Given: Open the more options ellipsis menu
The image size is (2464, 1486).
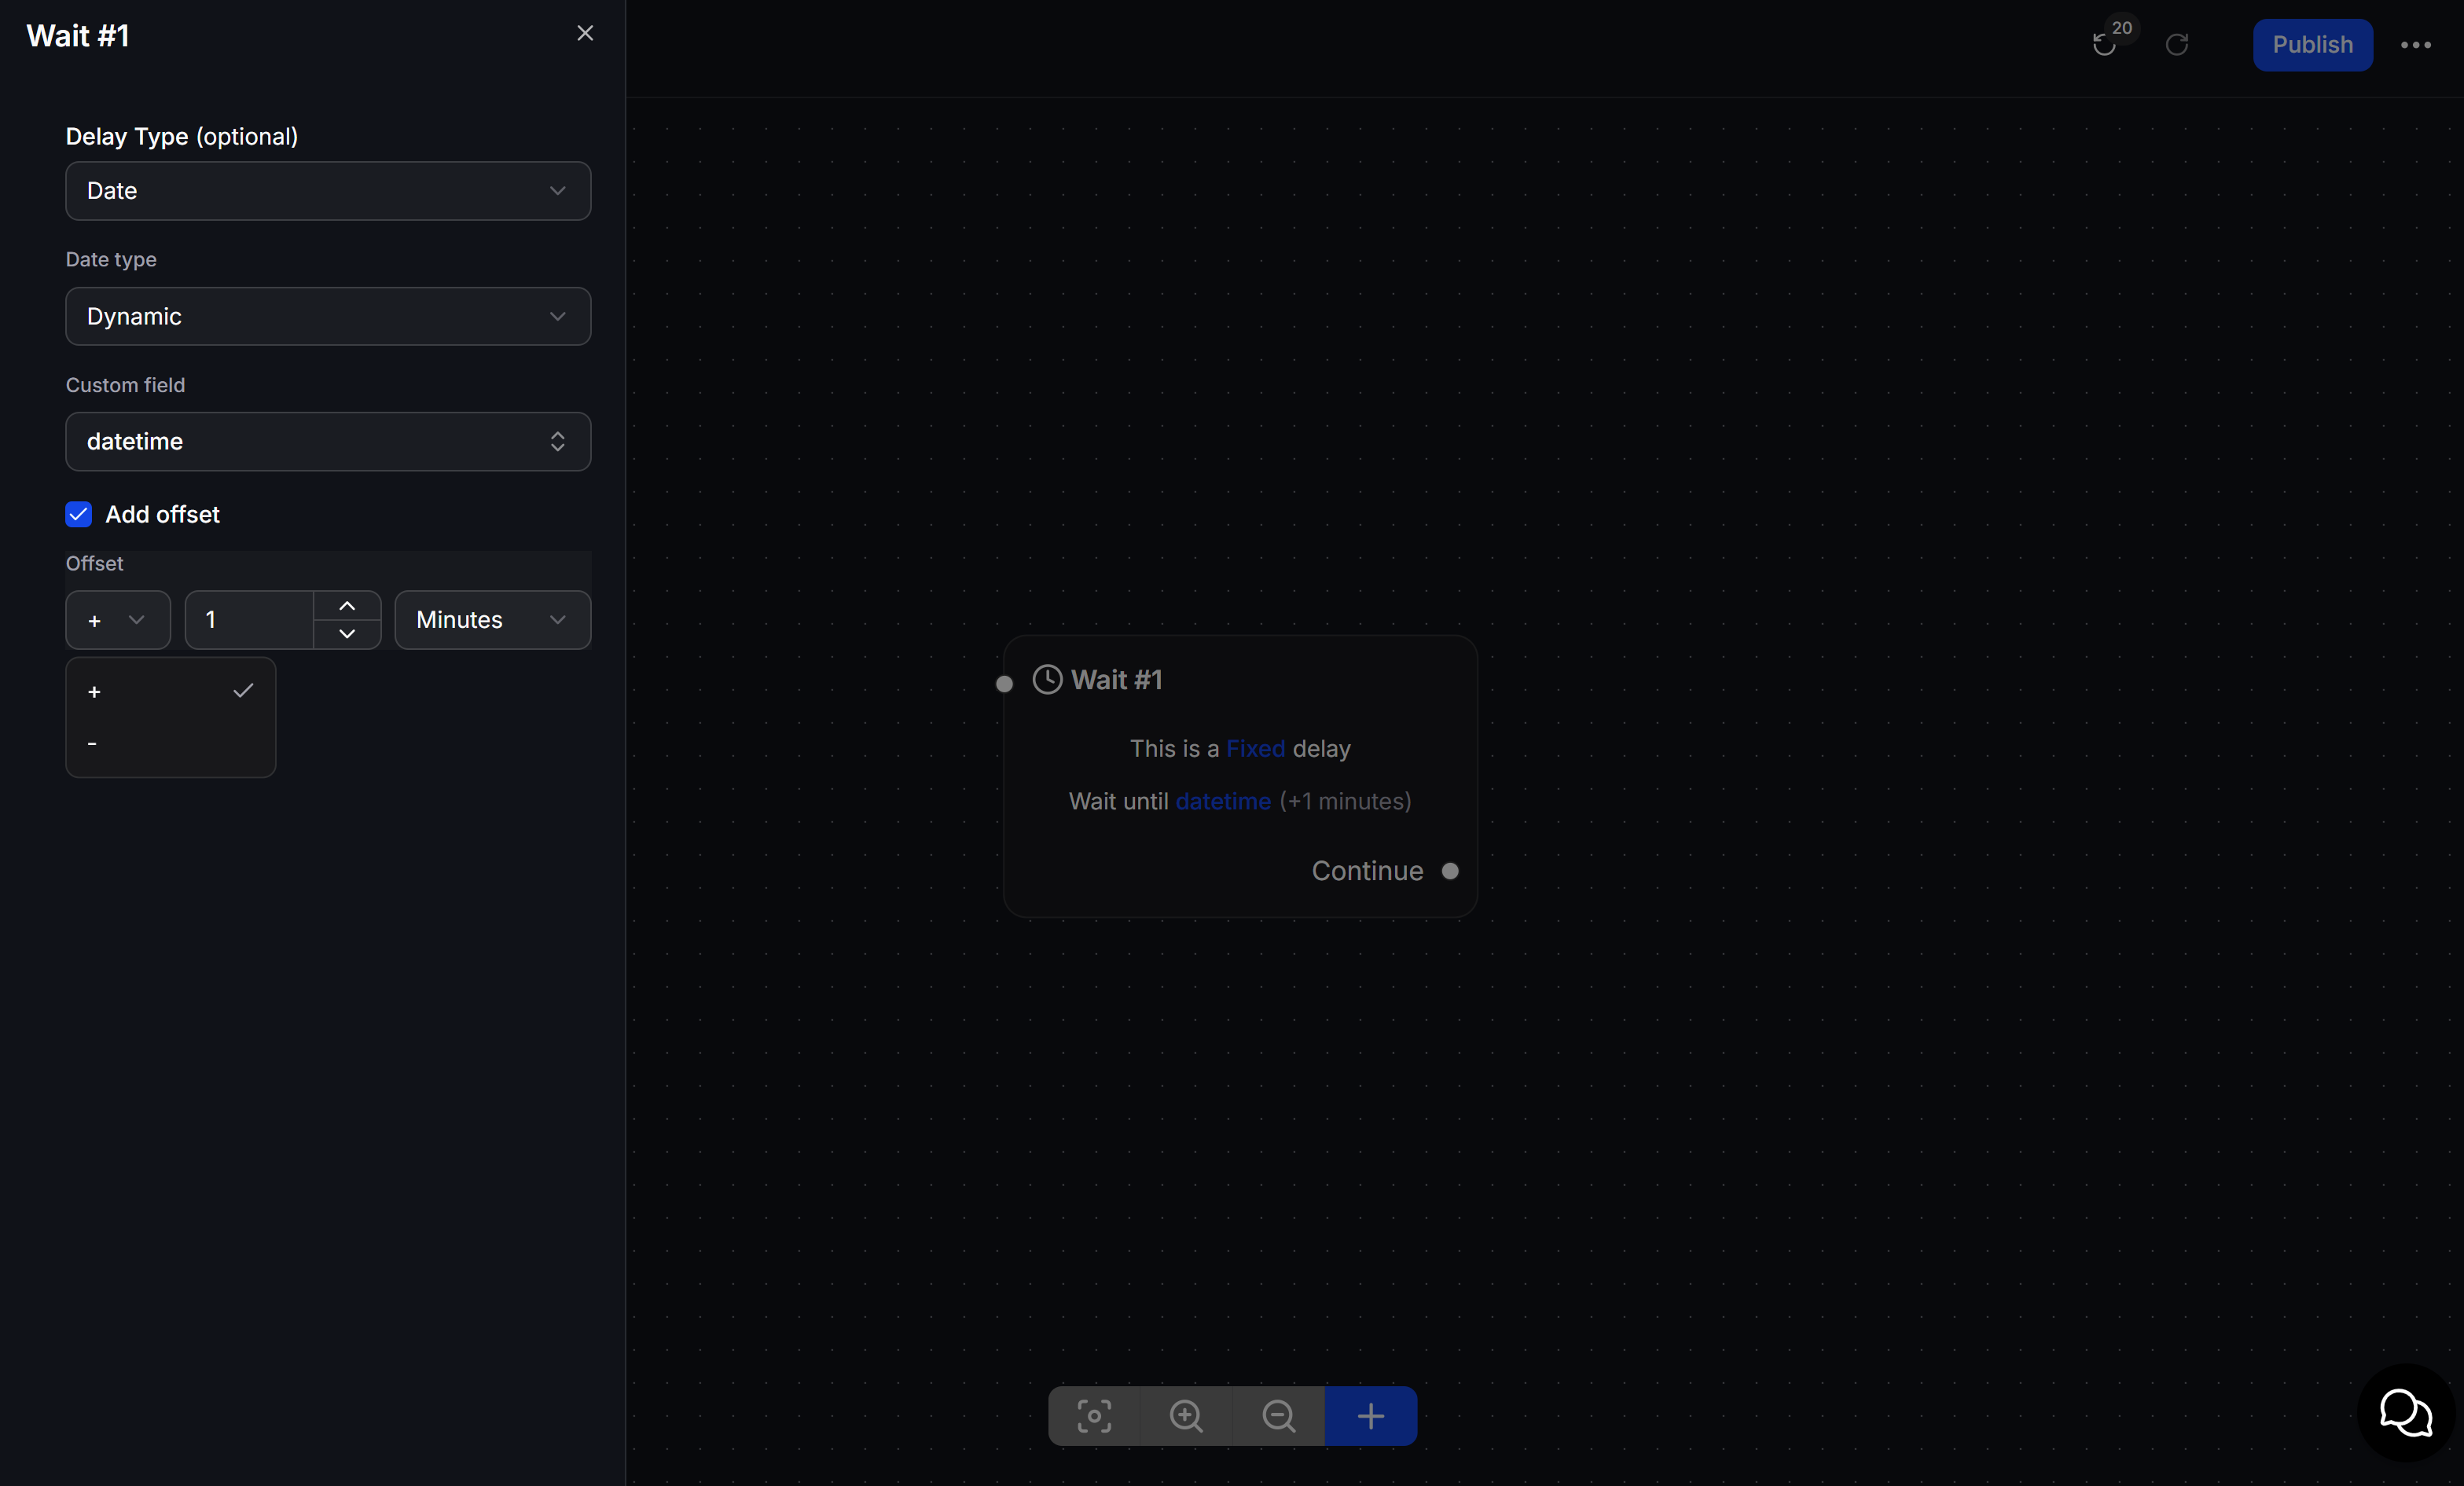Looking at the screenshot, I should 2416,45.
